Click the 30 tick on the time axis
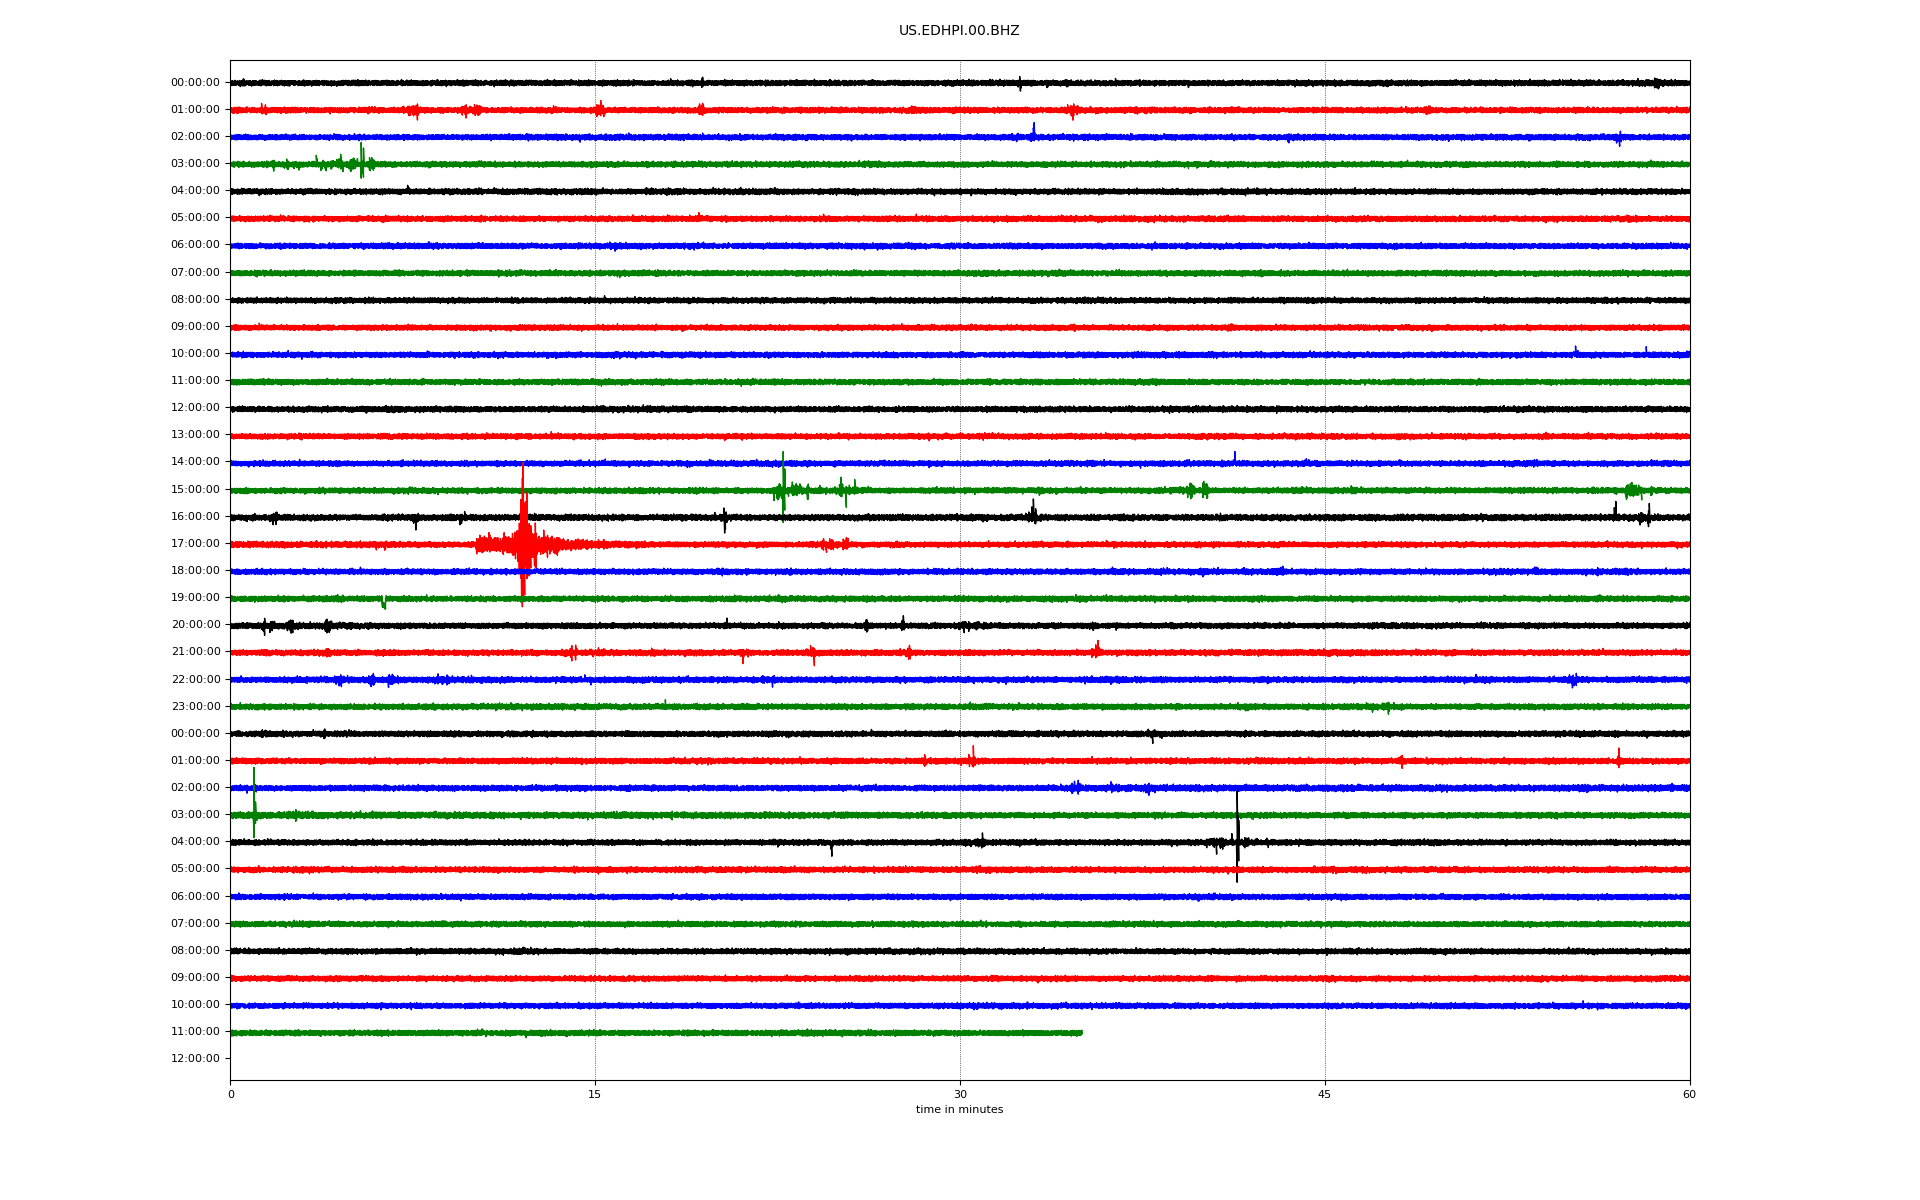This screenshot has width=1920, height=1200. [960, 1094]
